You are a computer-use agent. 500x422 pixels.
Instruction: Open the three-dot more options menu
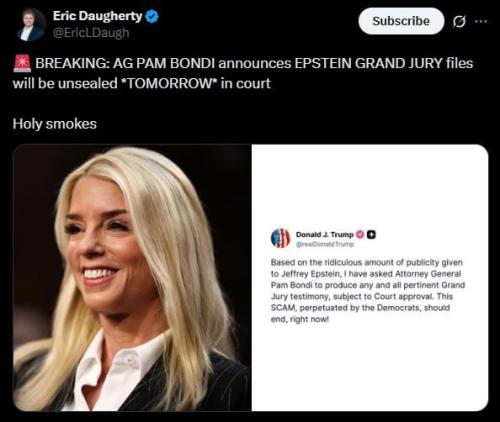481,21
